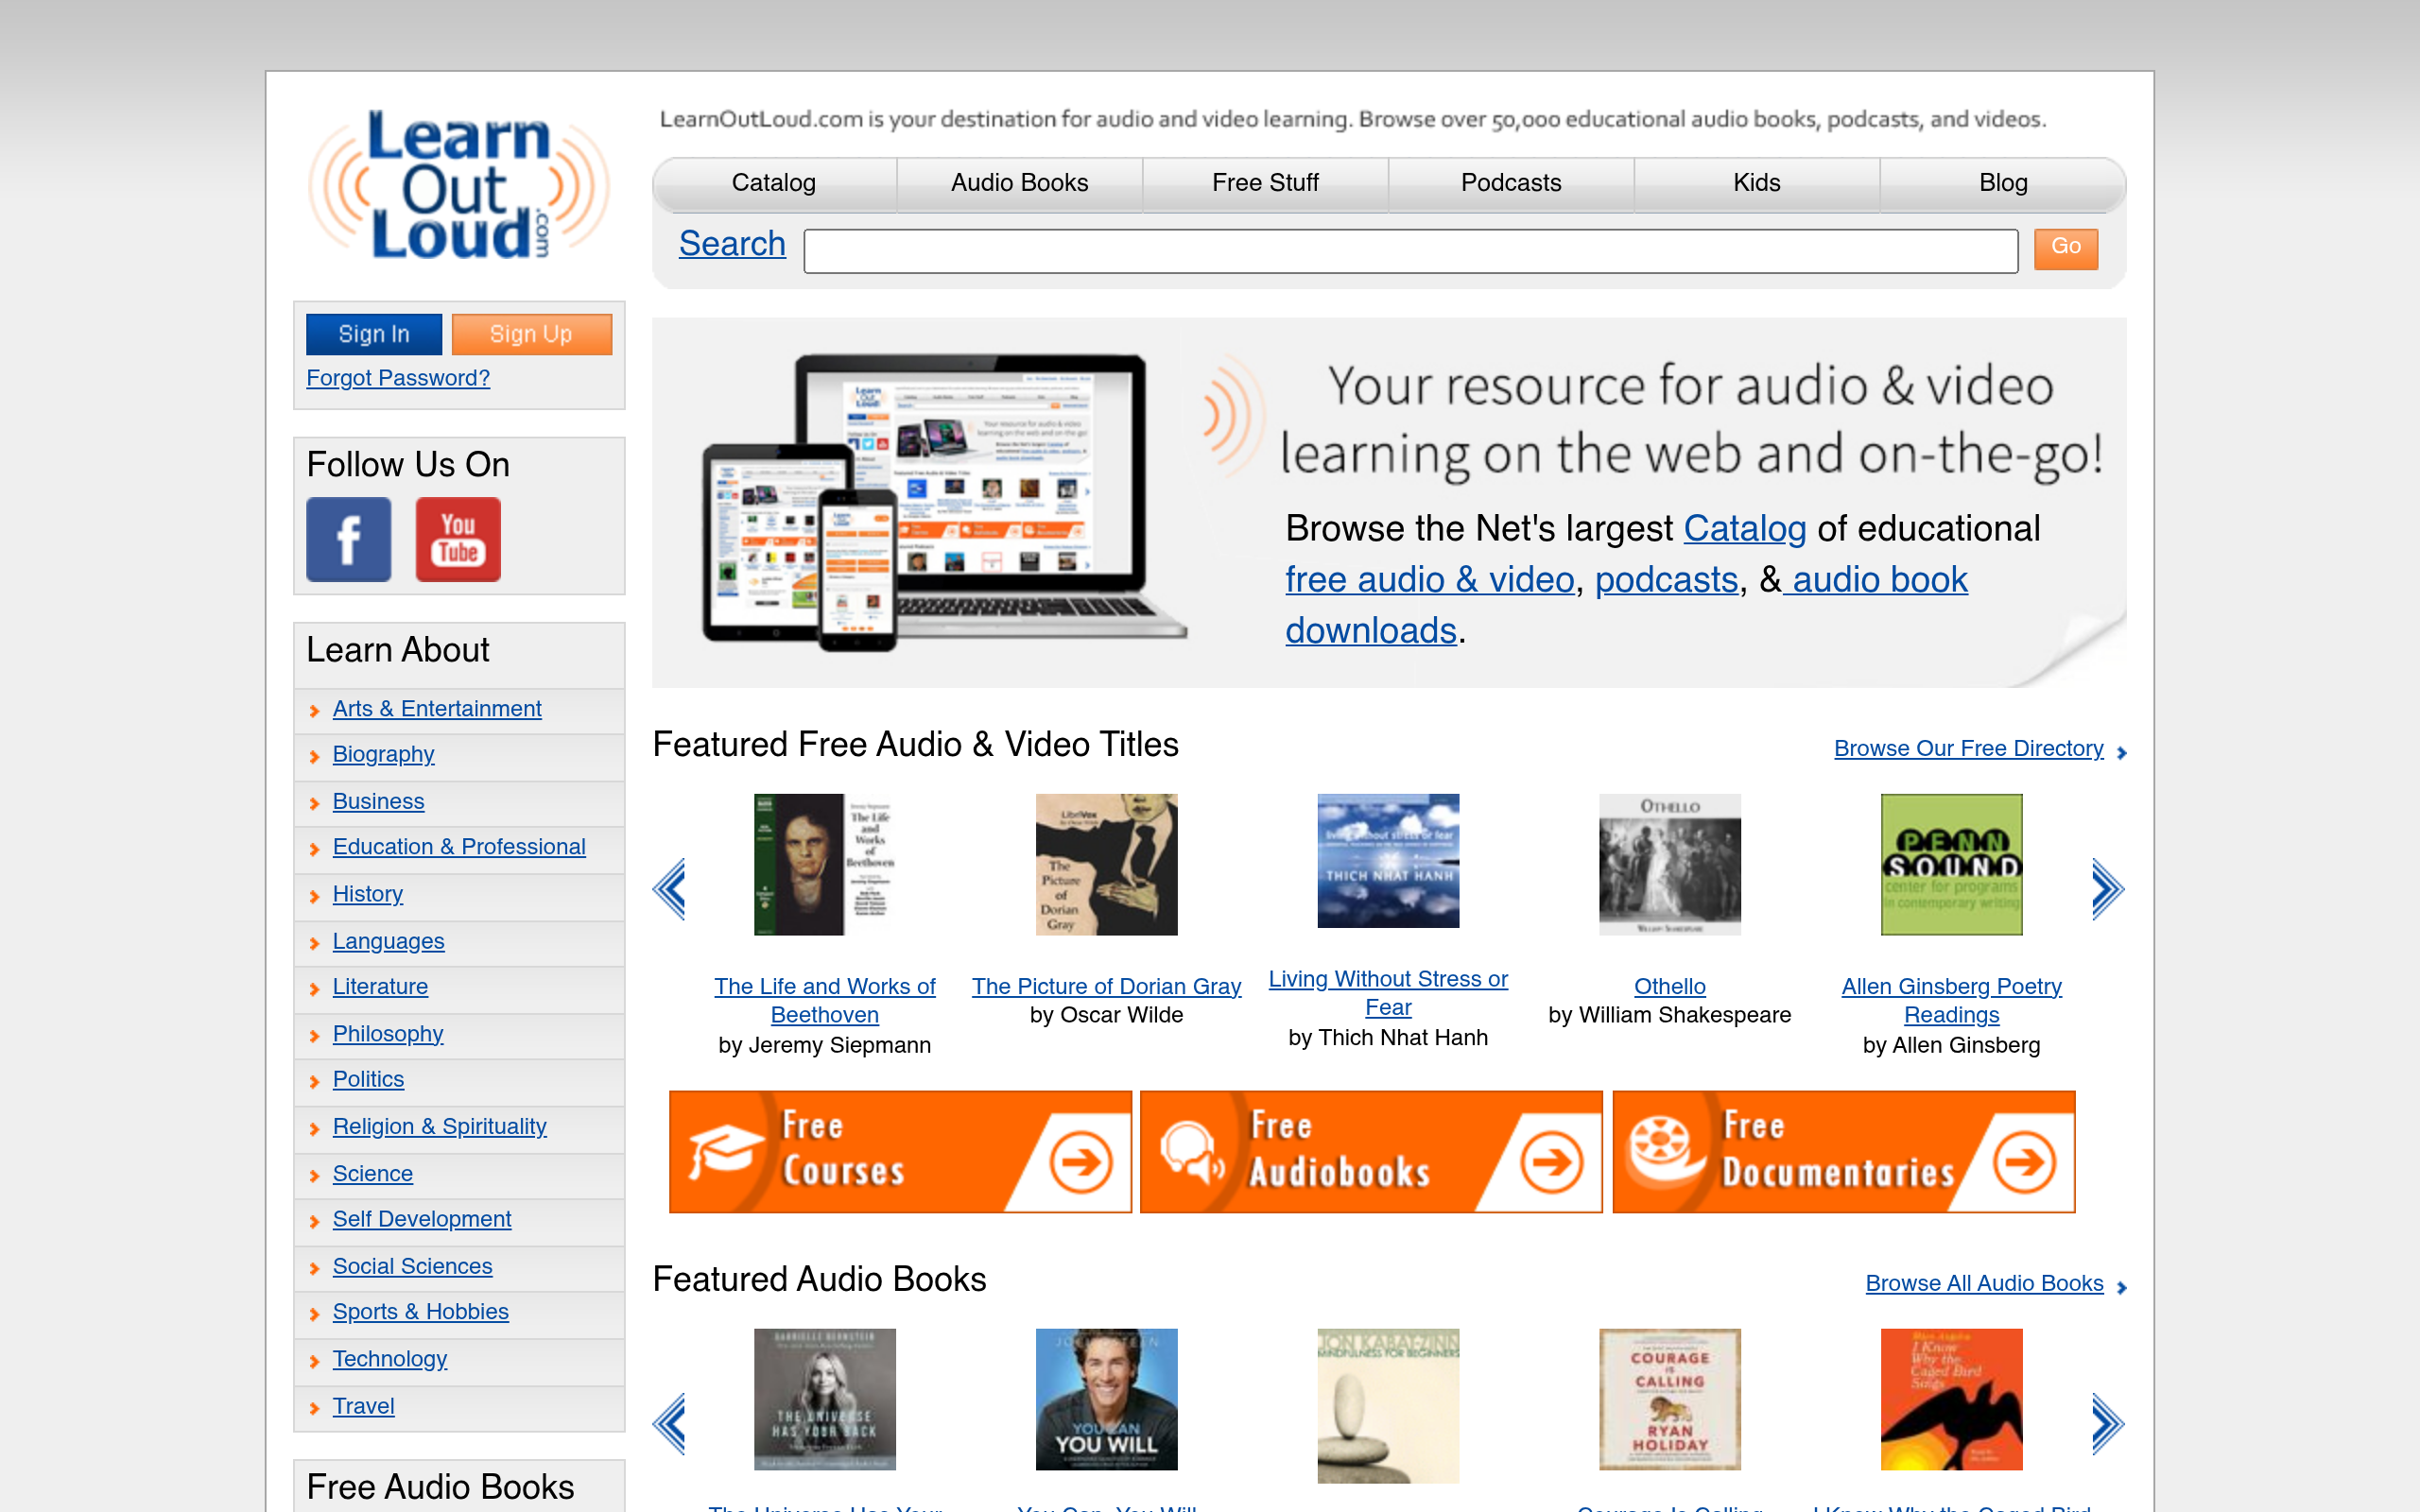Open the YouTube follow icon
Viewport: 2420px width, 1512px height.
click(x=458, y=539)
